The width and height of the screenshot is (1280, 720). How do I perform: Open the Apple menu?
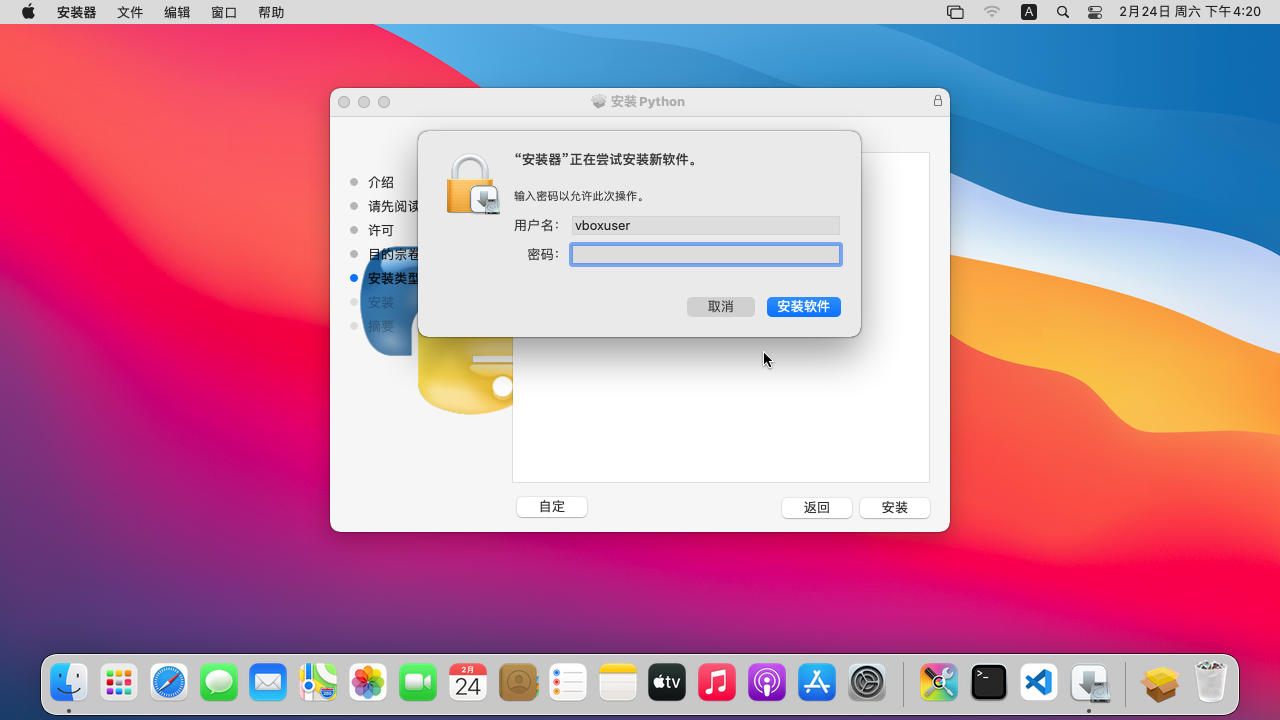click(28, 12)
